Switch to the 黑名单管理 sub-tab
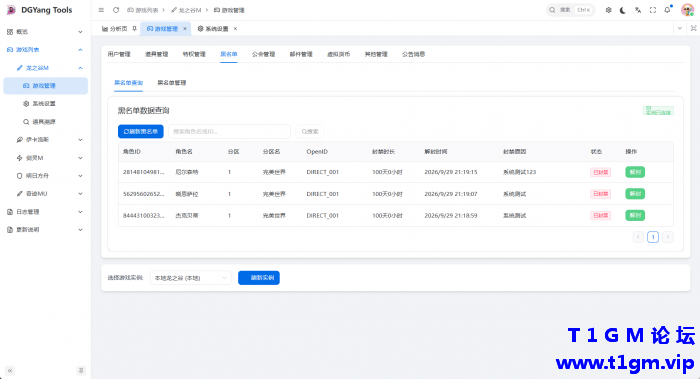Viewport: 700px width, 379px height. pos(171,83)
